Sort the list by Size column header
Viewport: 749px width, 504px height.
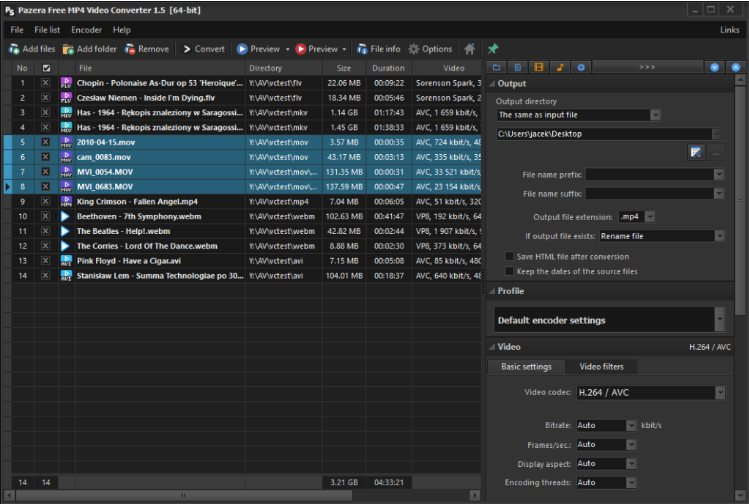[x=343, y=68]
